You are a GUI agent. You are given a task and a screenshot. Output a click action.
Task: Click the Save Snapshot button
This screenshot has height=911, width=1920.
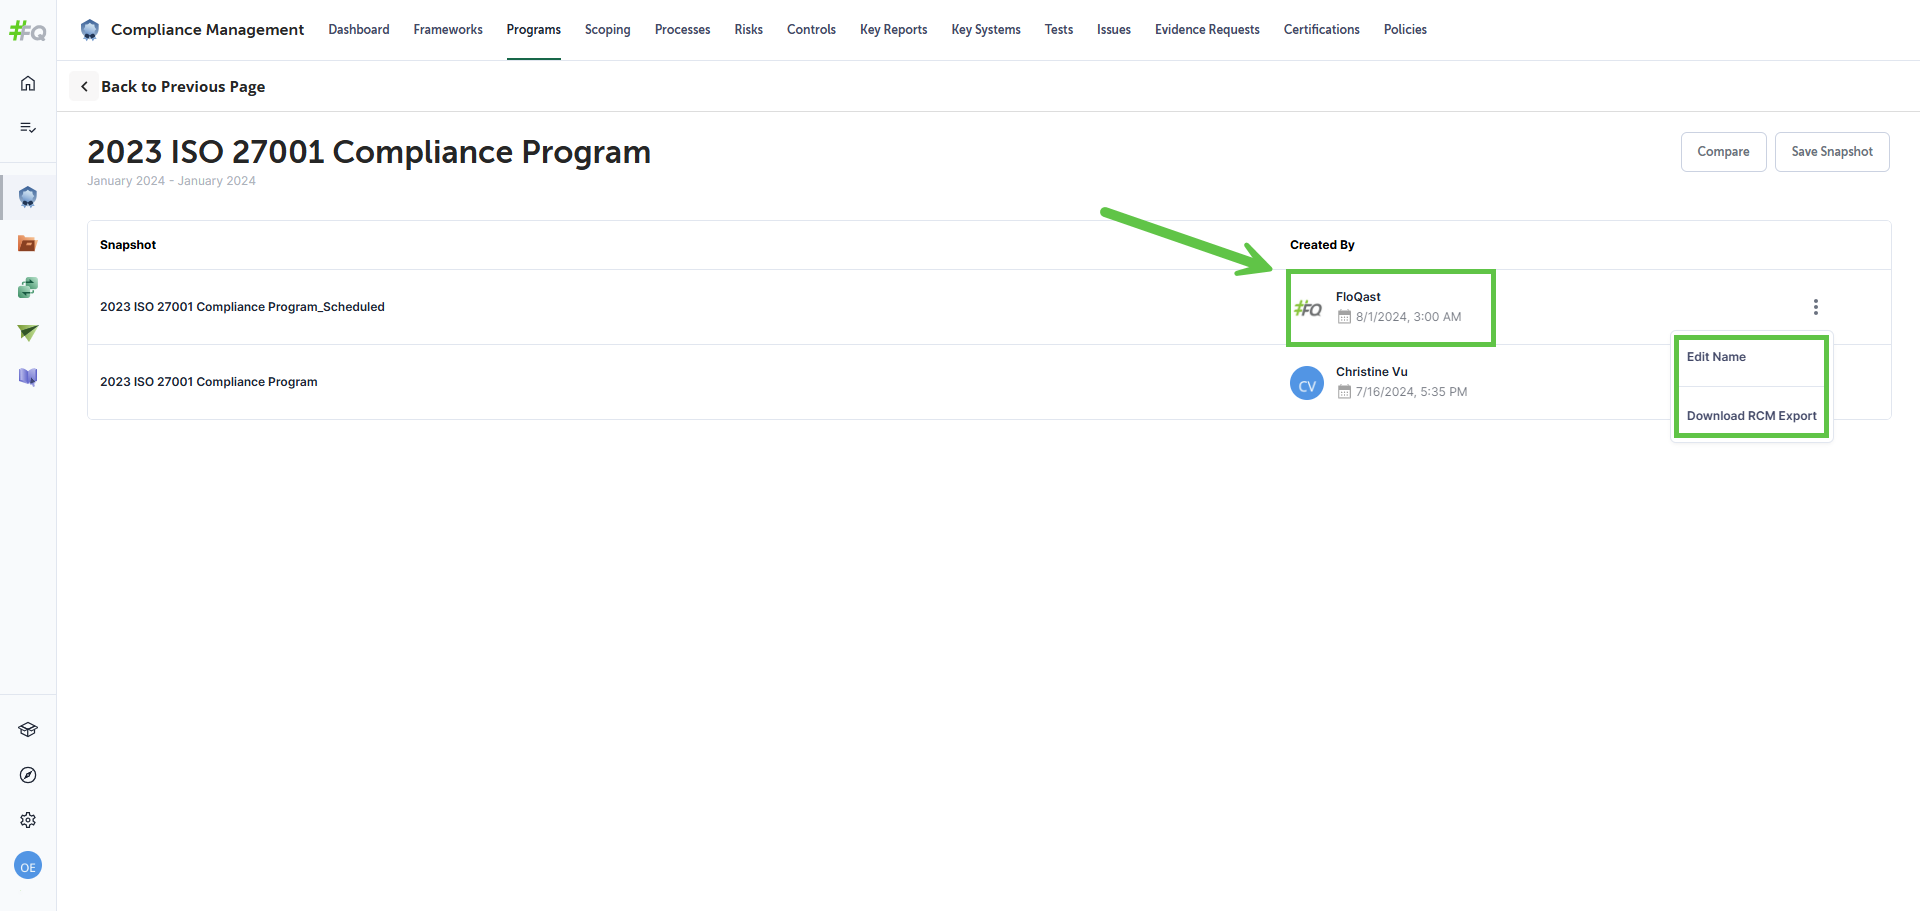point(1832,152)
